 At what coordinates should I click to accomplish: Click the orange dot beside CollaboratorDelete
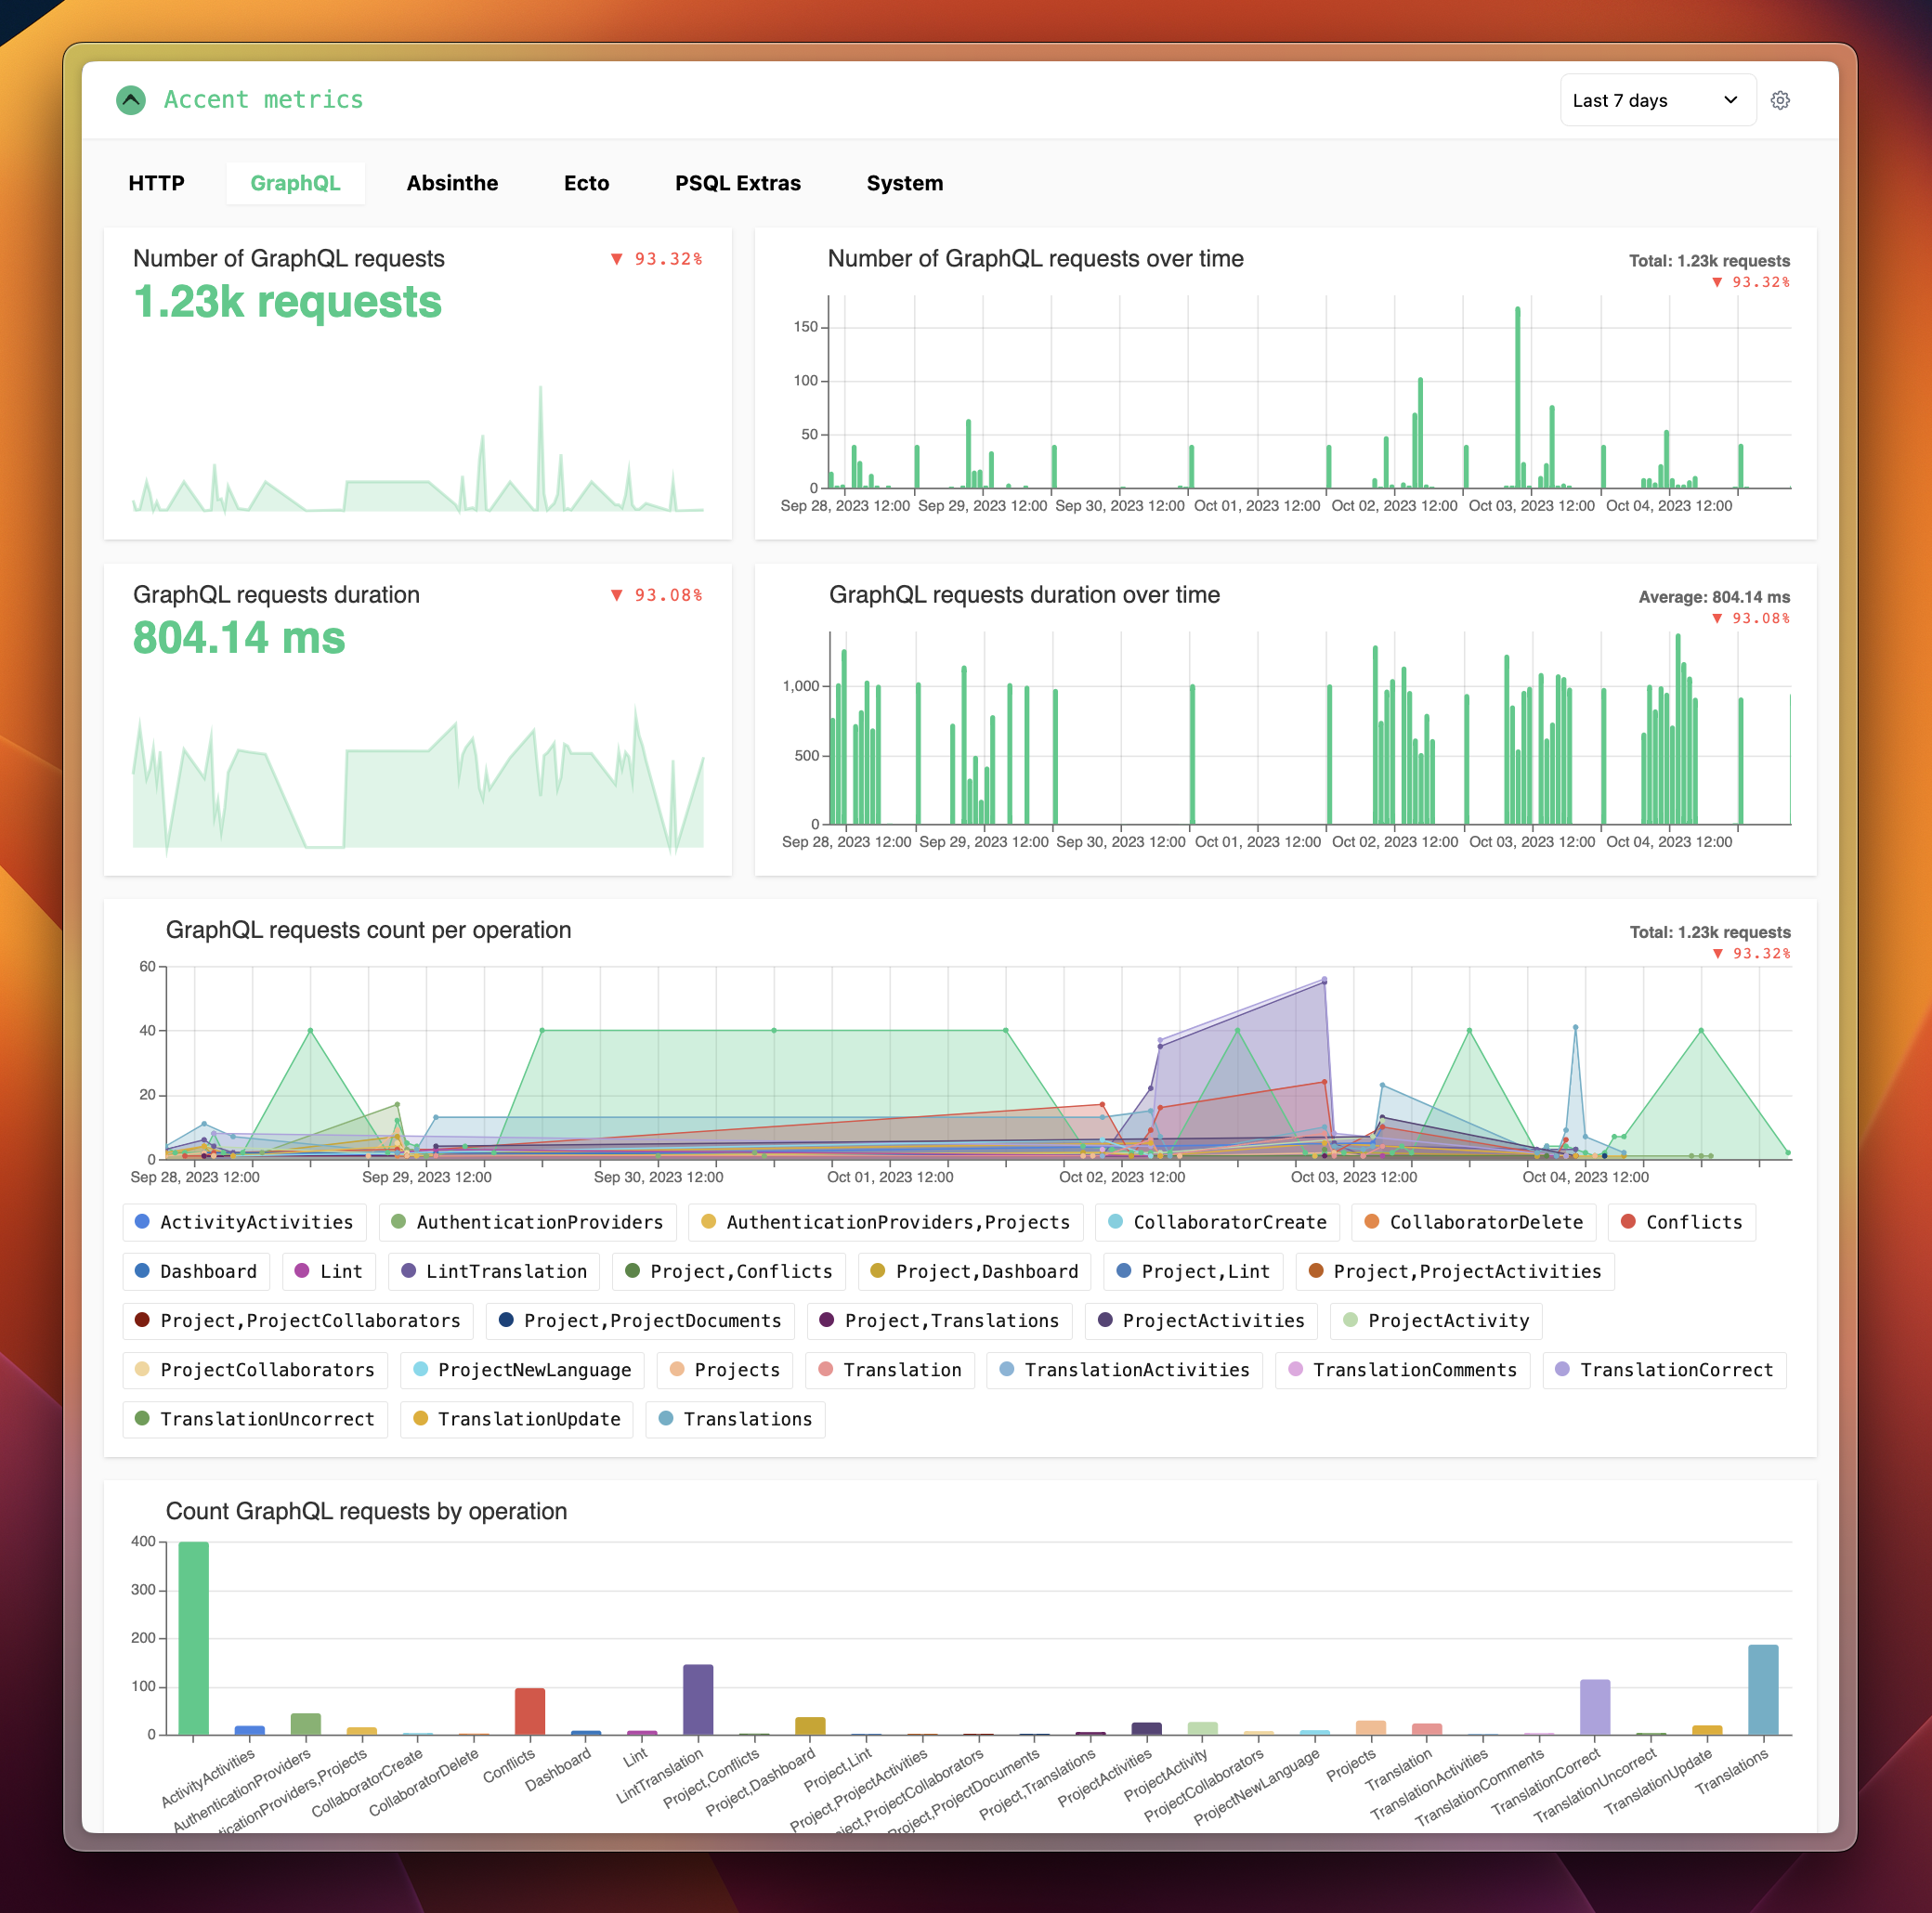coord(1371,1222)
